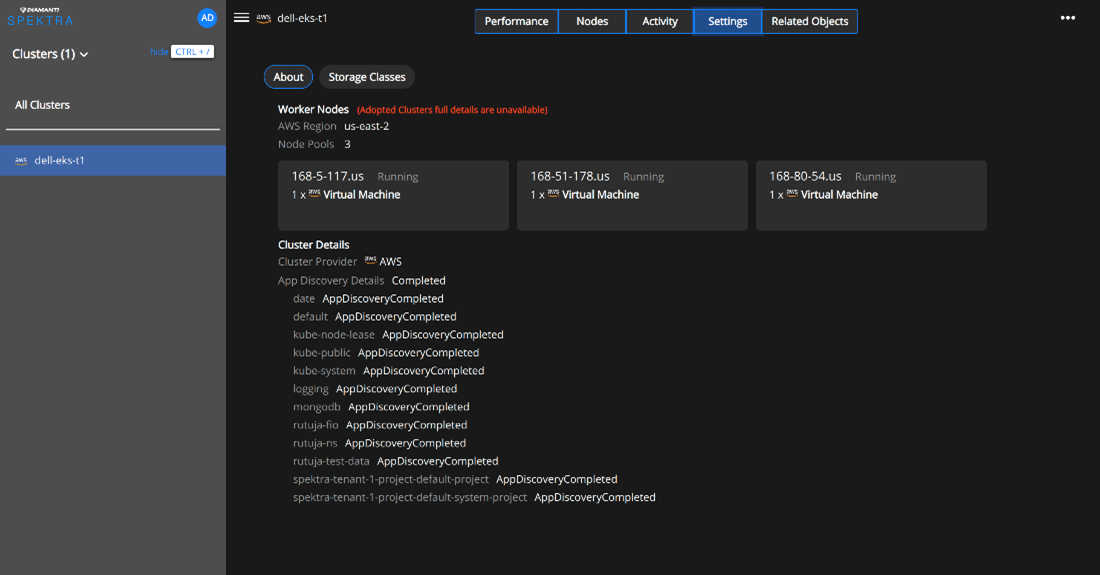1100x575 pixels.
Task: Click the AWS icon in sidebar cluster row
Action: coord(21,161)
